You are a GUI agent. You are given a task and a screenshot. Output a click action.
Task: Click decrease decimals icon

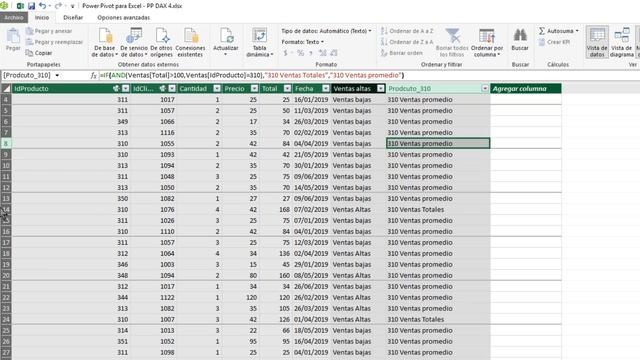click(334, 53)
